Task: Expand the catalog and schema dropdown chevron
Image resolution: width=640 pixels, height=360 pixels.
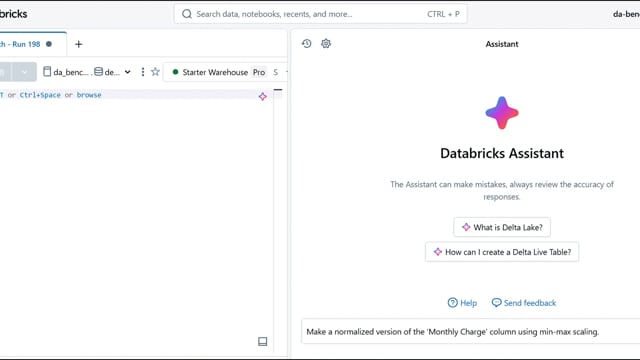Action: pos(127,72)
